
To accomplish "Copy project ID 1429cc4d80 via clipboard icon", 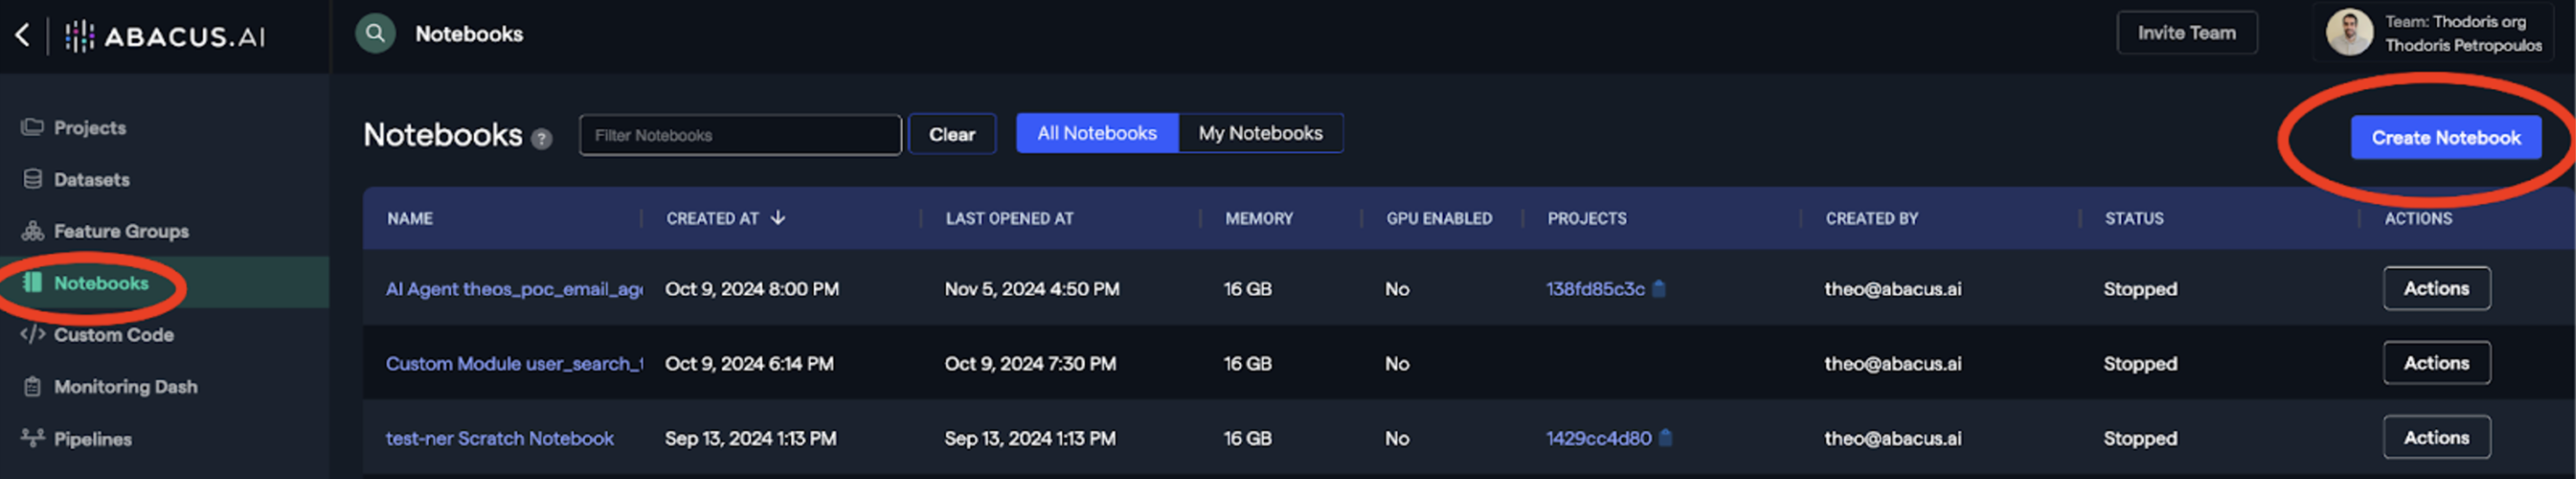I will pos(1665,438).
